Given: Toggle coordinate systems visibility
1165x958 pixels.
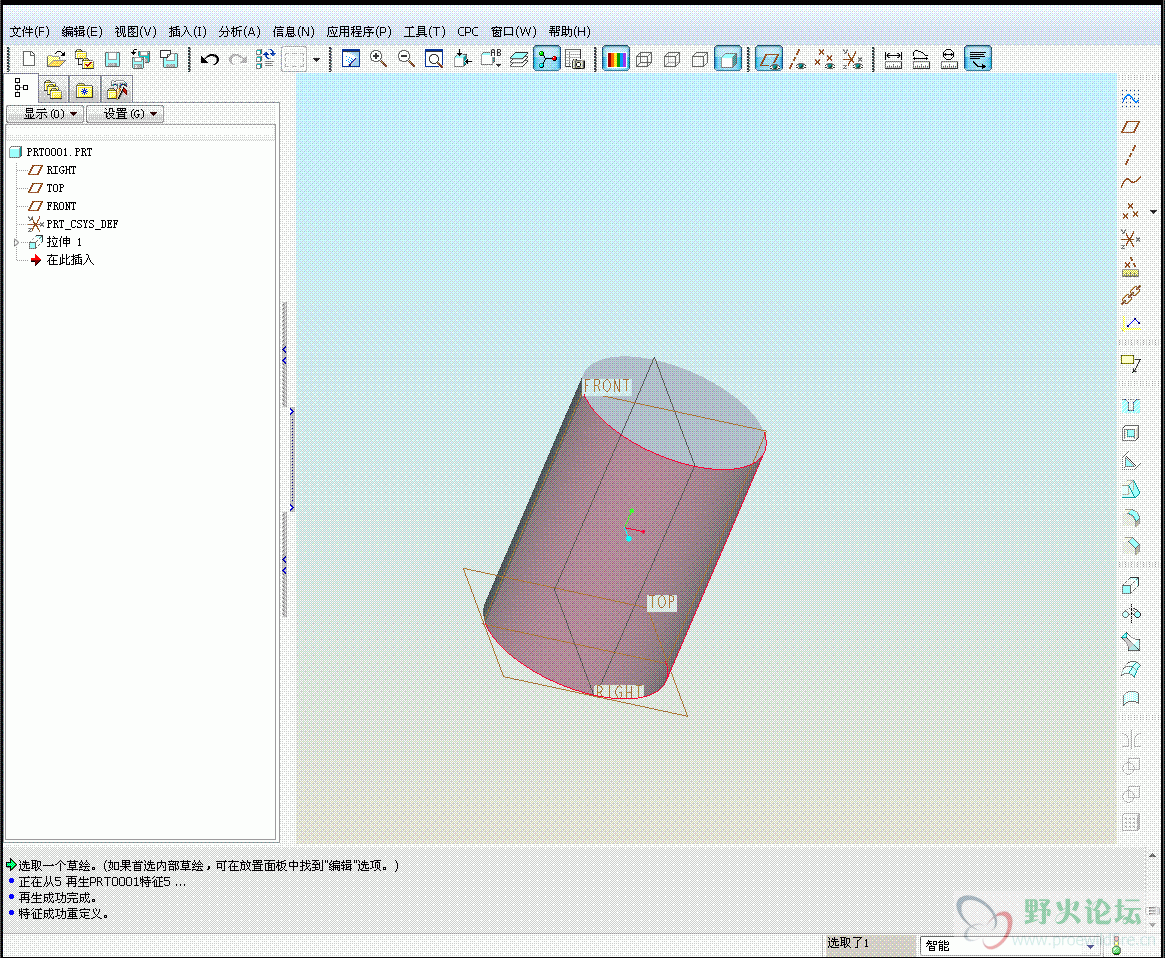Looking at the screenshot, I should click(853, 59).
